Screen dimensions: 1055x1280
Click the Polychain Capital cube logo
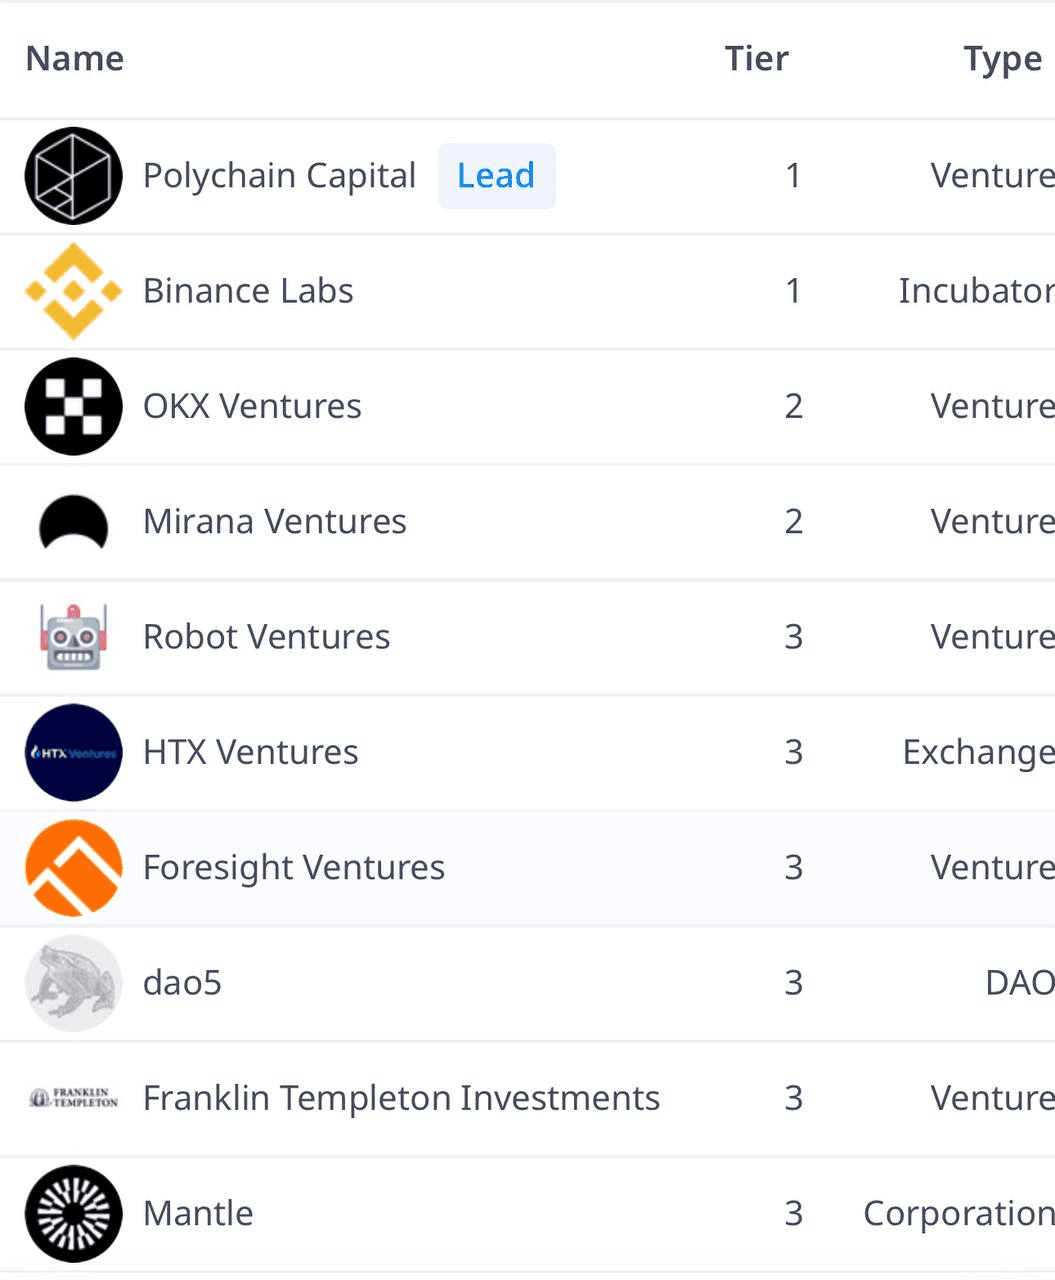73,176
